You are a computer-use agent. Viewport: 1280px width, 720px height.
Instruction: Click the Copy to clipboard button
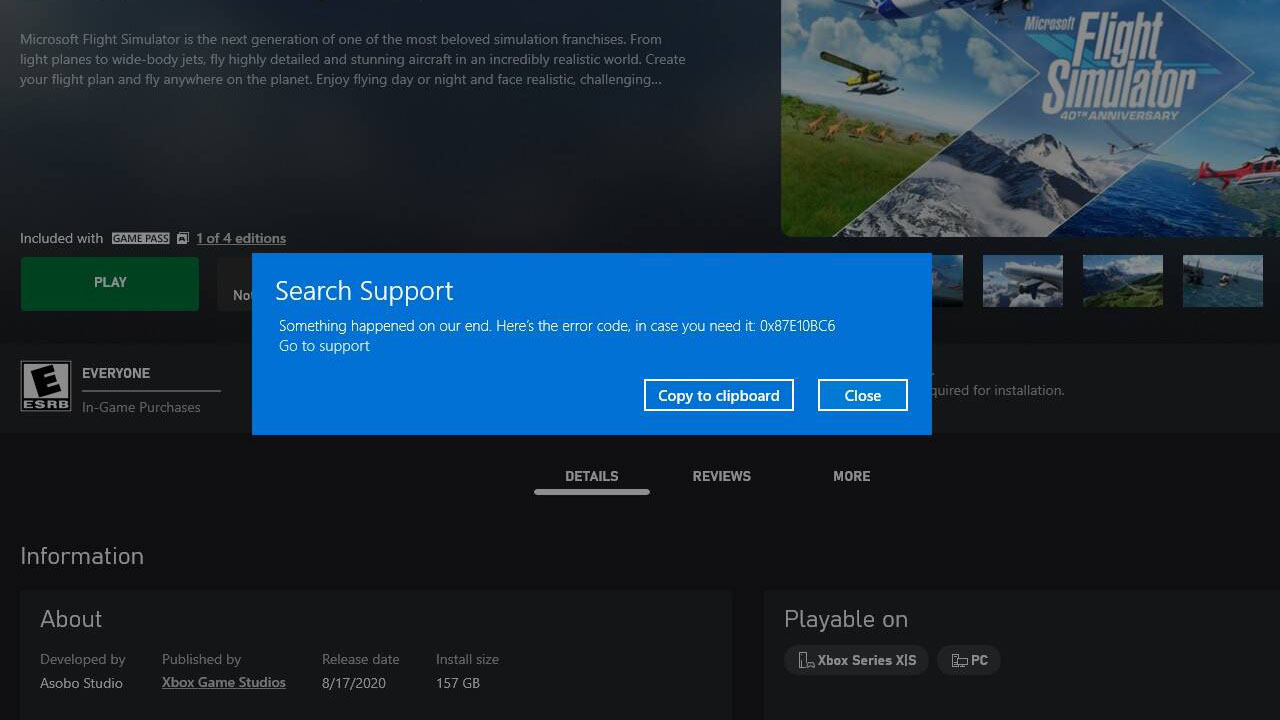coord(719,395)
